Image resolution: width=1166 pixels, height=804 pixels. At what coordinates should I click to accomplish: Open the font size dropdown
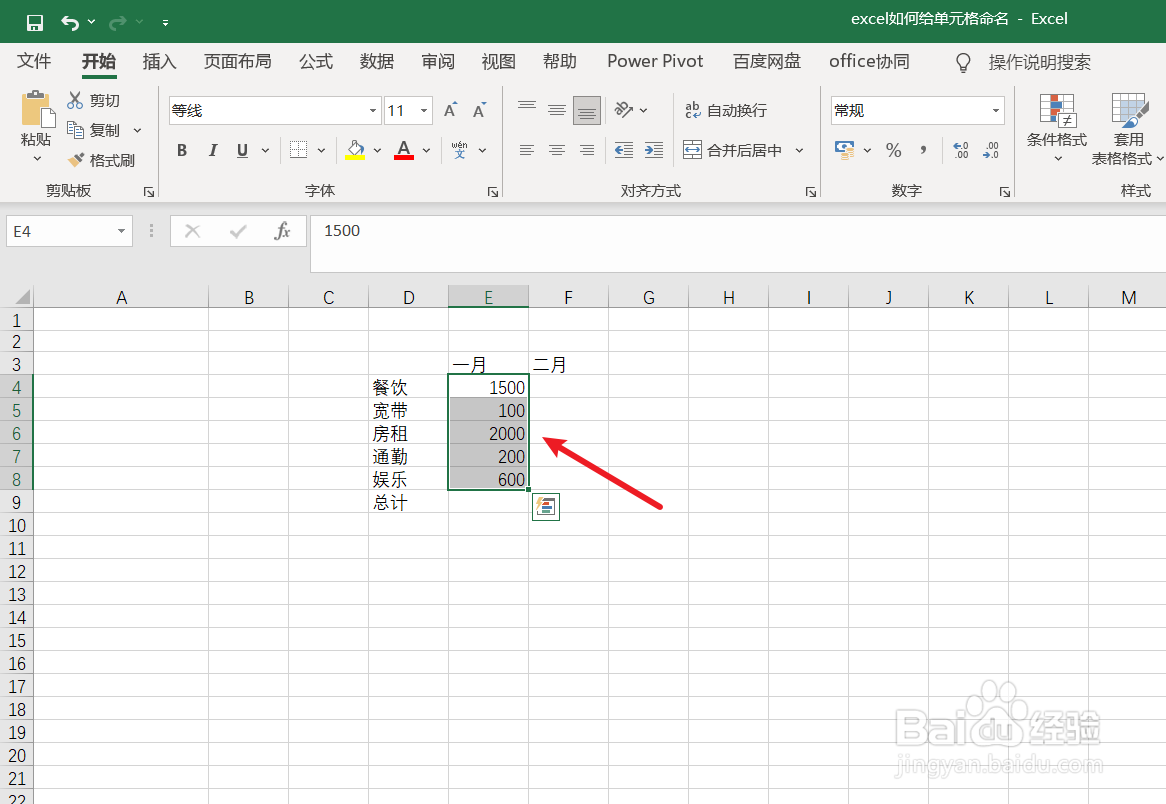(x=423, y=110)
